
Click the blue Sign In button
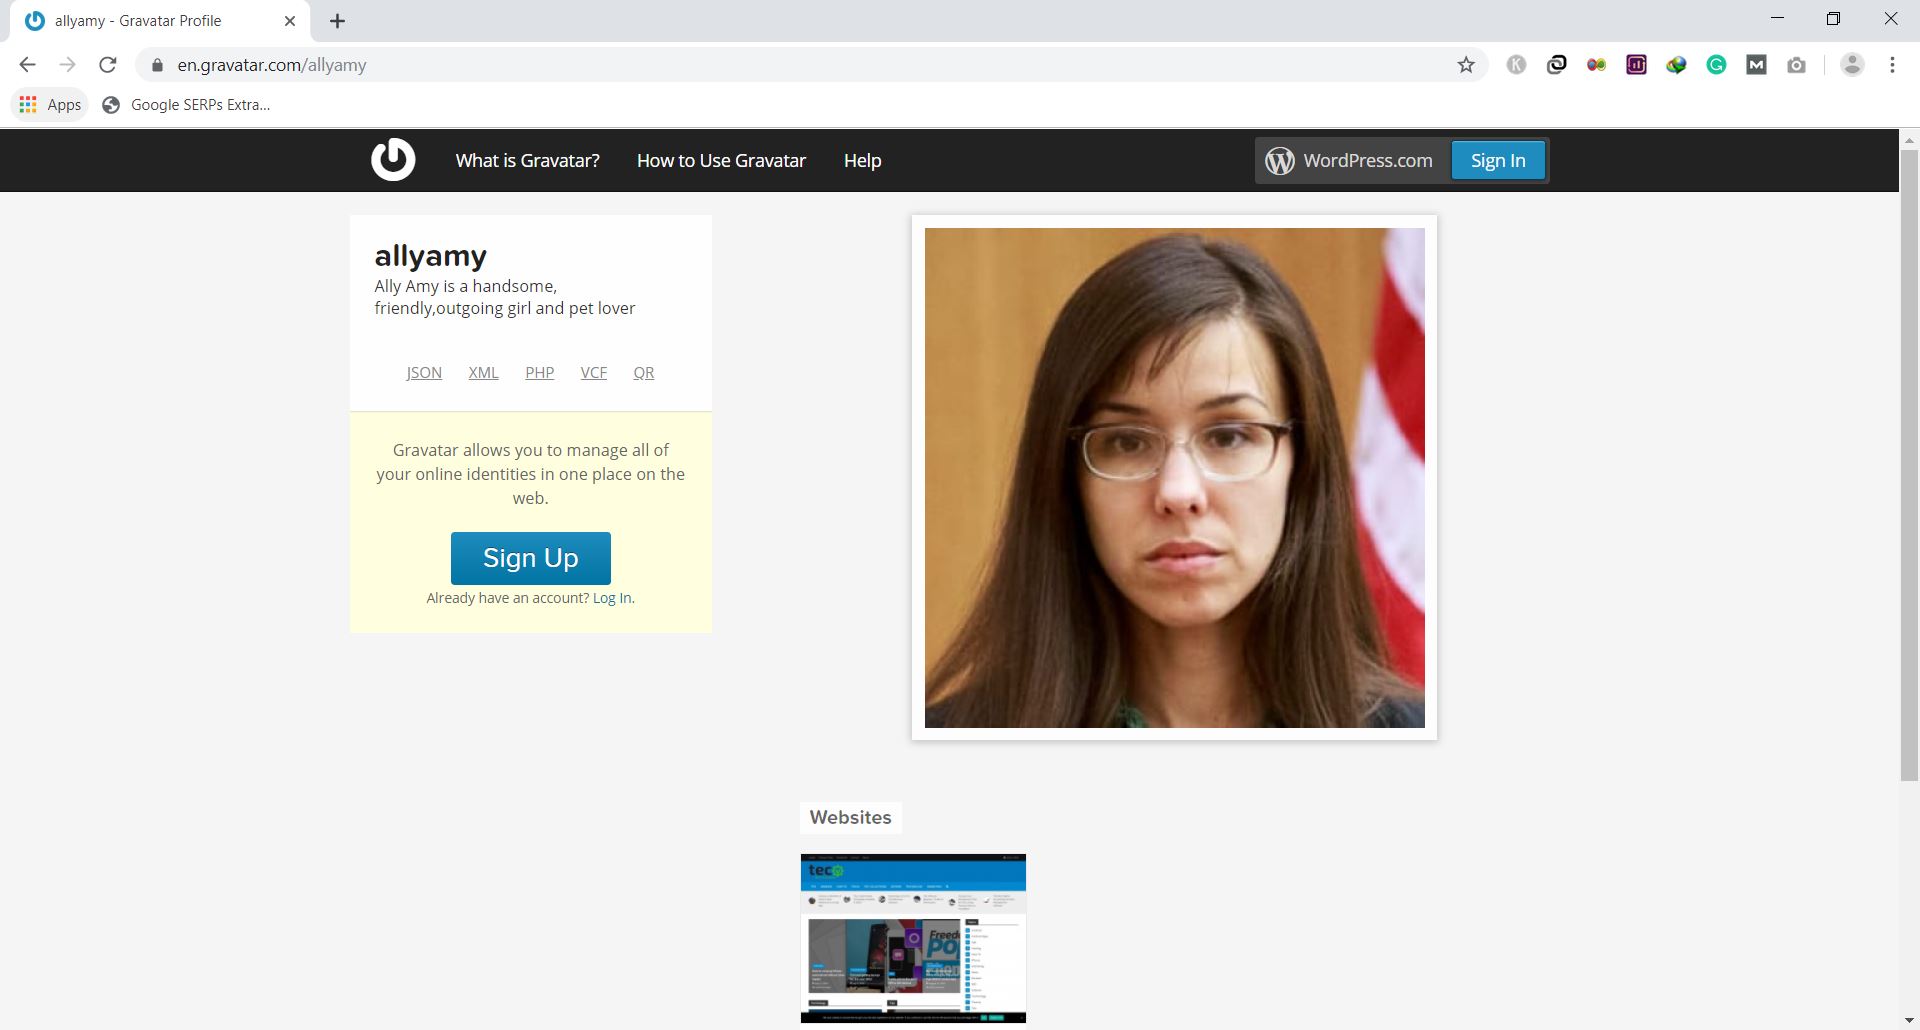click(x=1498, y=161)
